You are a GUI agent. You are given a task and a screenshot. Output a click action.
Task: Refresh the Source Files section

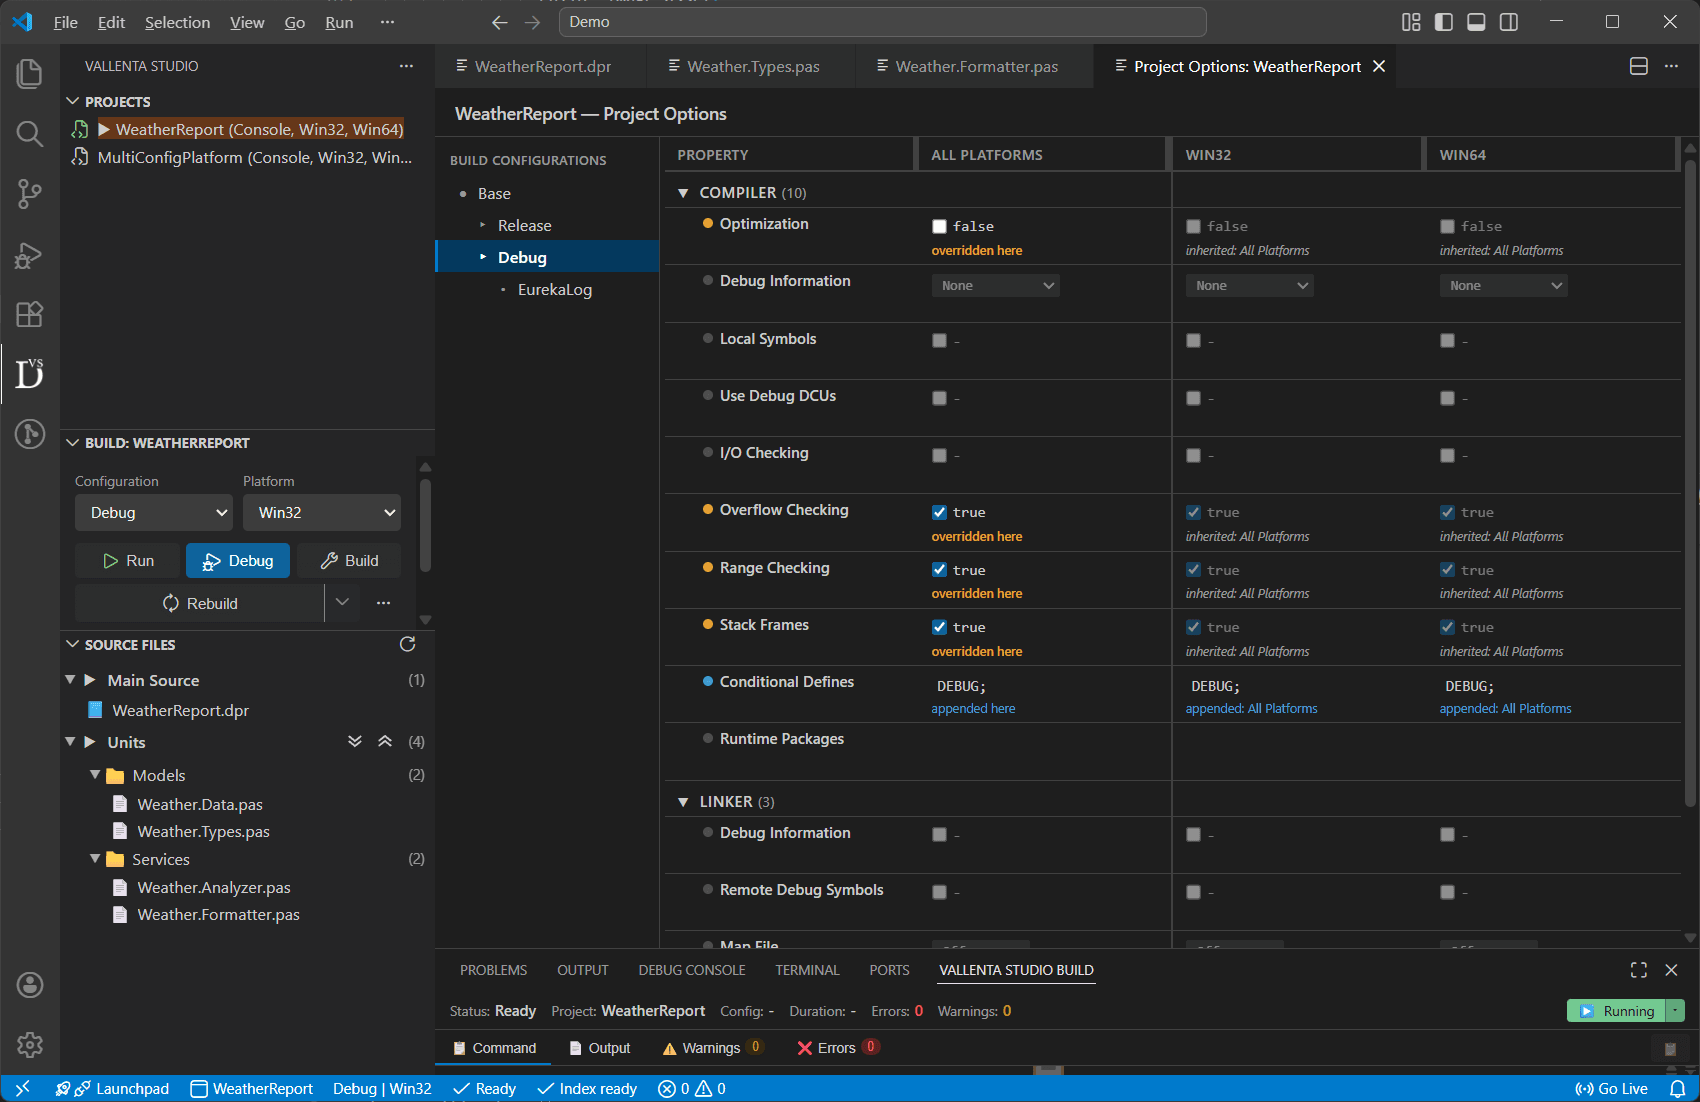click(x=407, y=644)
